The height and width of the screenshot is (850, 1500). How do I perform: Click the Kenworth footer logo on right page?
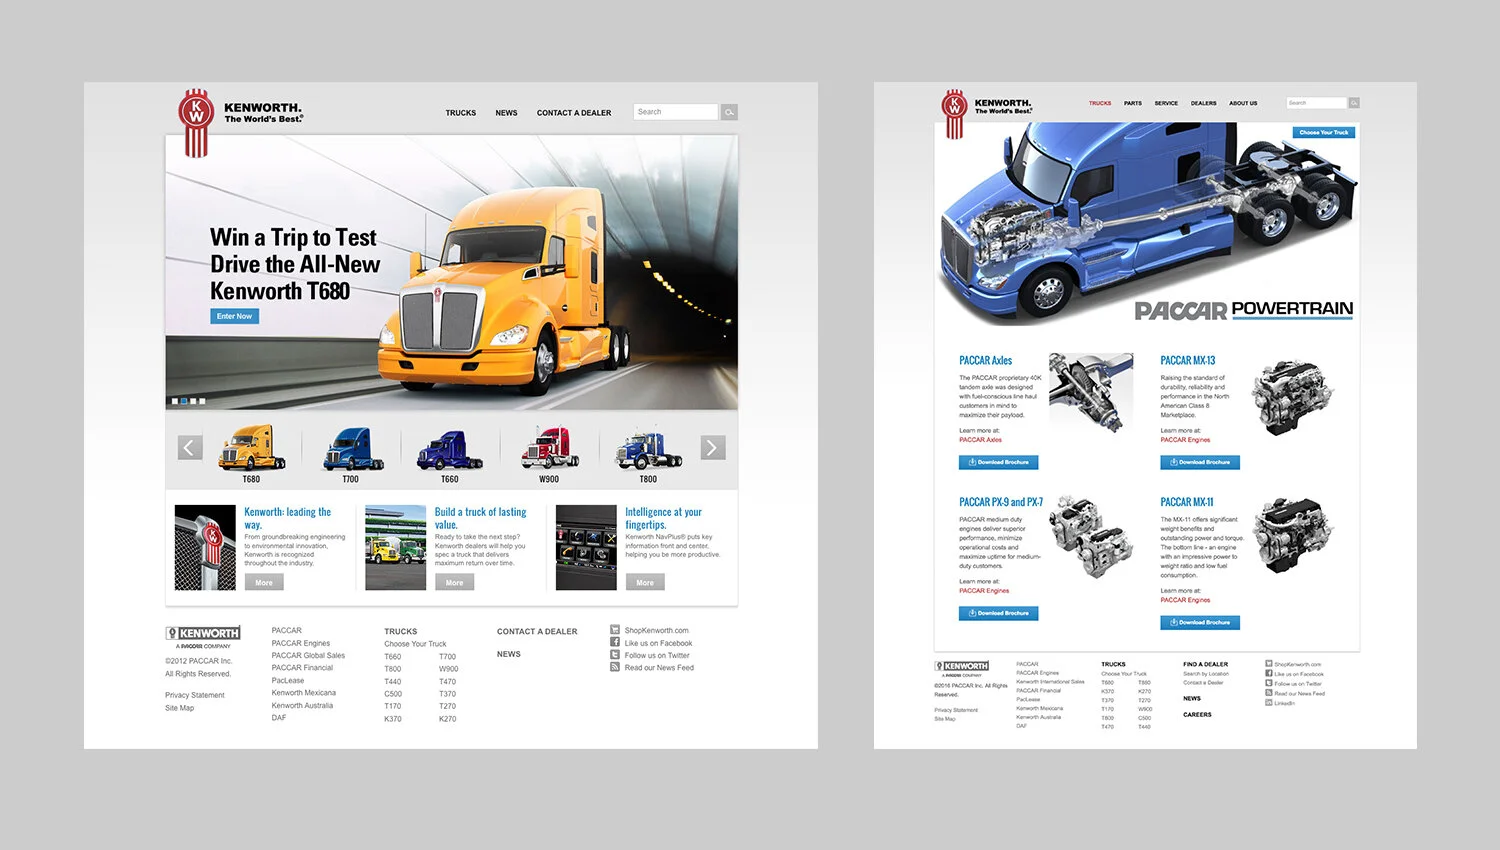click(x=961, y=668)
